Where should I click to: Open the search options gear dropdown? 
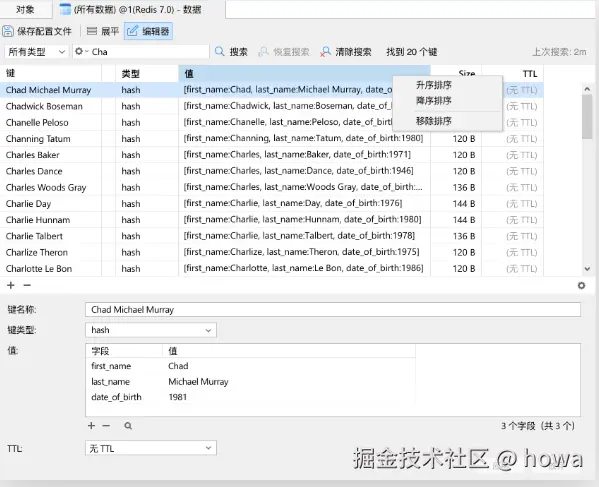81,51
